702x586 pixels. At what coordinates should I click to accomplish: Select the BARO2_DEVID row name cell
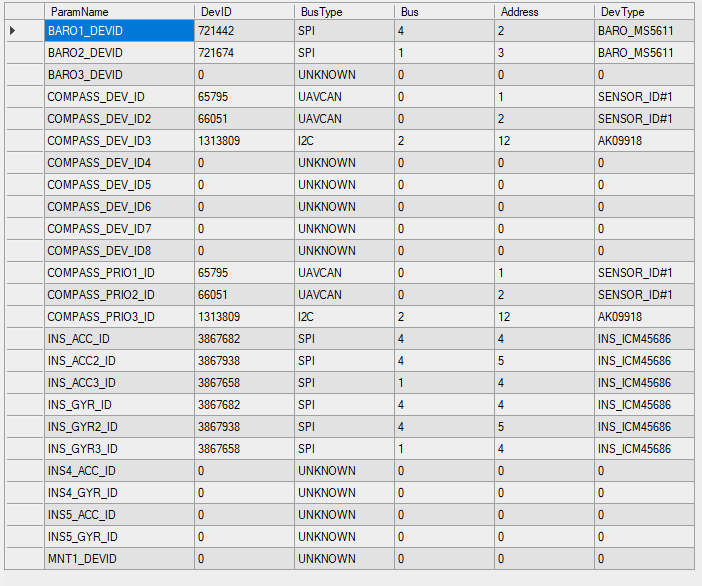118,53
